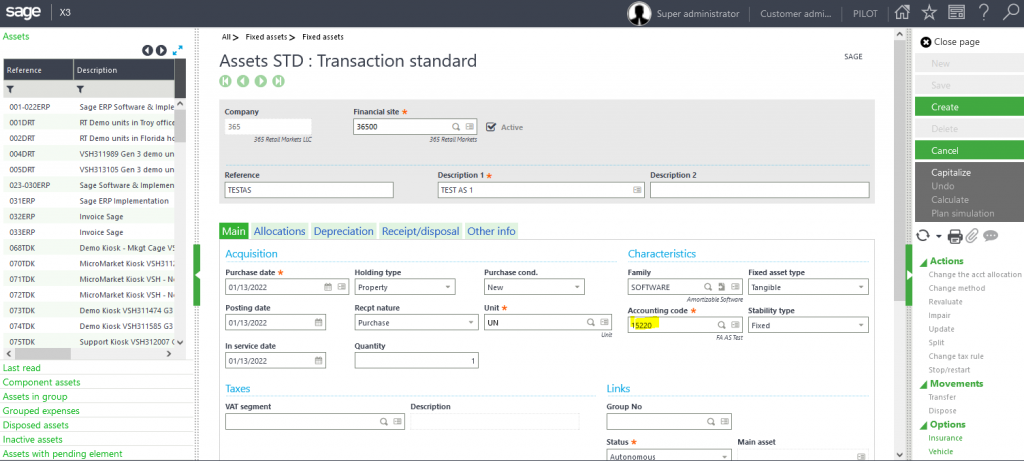Viewport: 1024px width, 461px height.
Task: Open the Purchase date calendar picker
Action: [x=328, y=287]
